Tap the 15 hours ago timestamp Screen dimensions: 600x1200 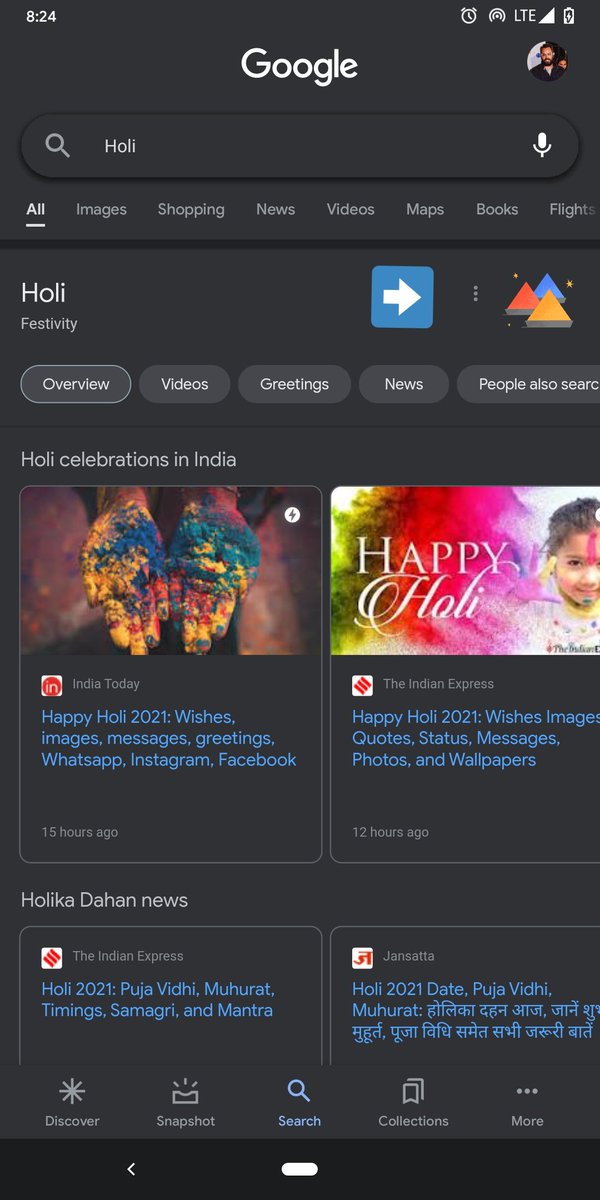(x=80, y=832)
